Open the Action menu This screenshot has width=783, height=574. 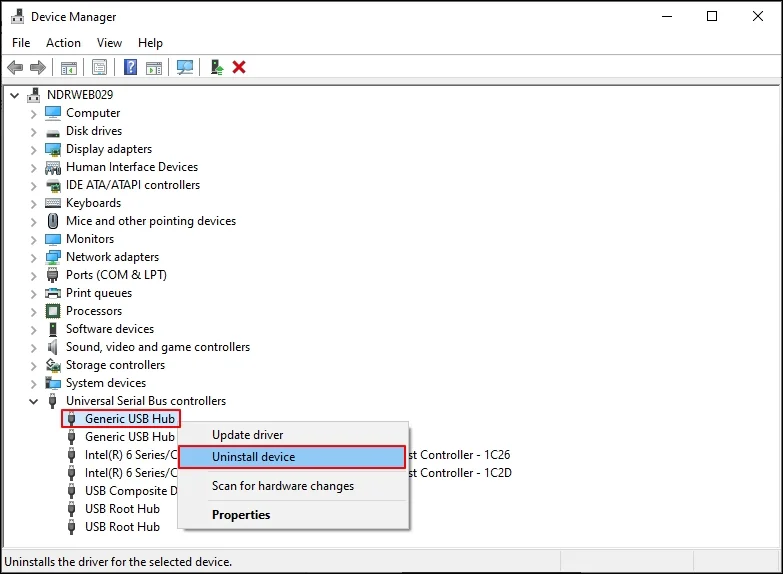click(63, 43)
